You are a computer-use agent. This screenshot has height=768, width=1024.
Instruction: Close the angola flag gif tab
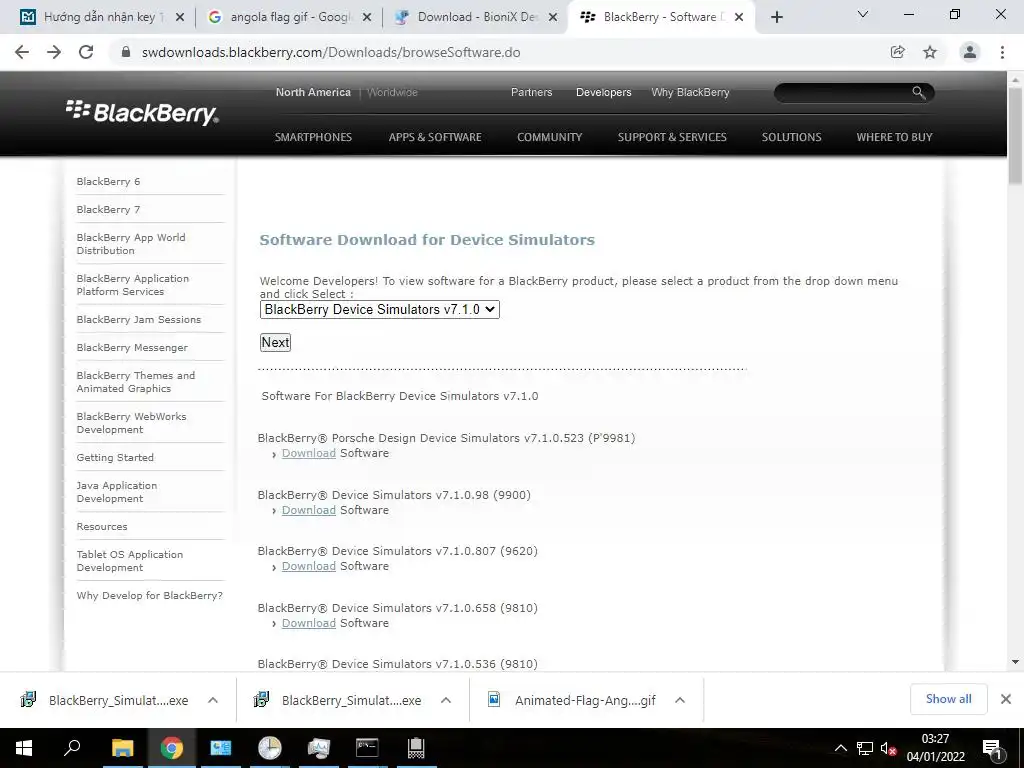[x=367, y=18]
